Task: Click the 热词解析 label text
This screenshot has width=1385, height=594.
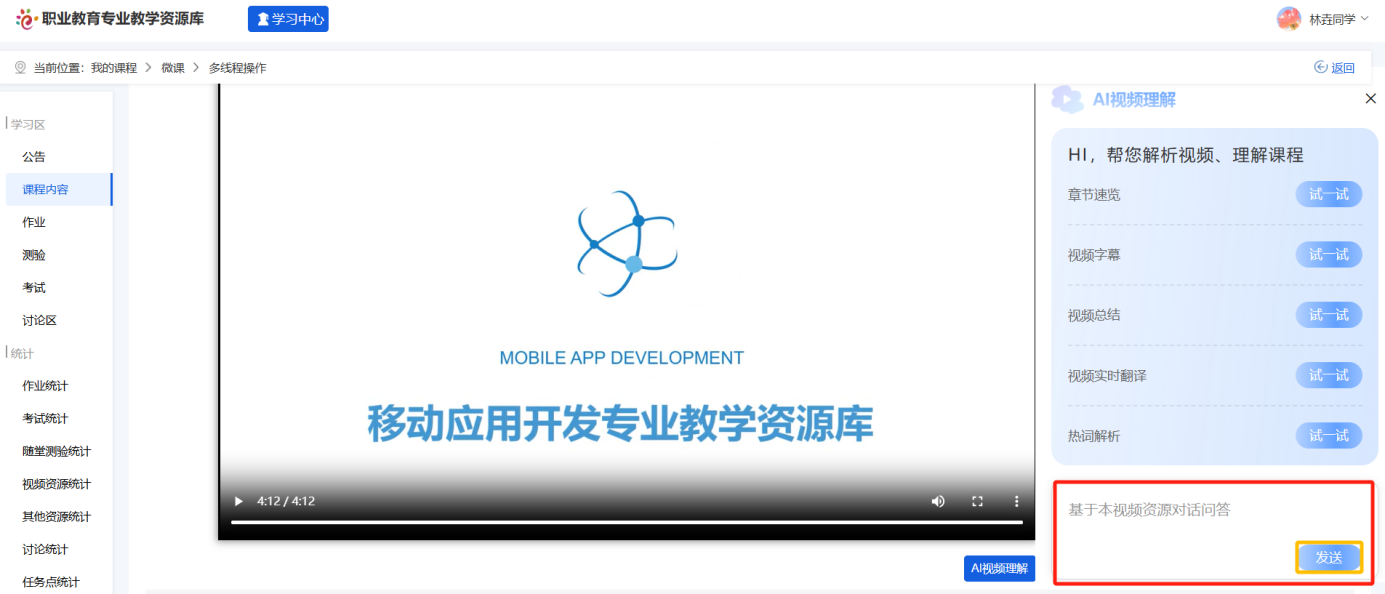Action: click(1094, 436)
